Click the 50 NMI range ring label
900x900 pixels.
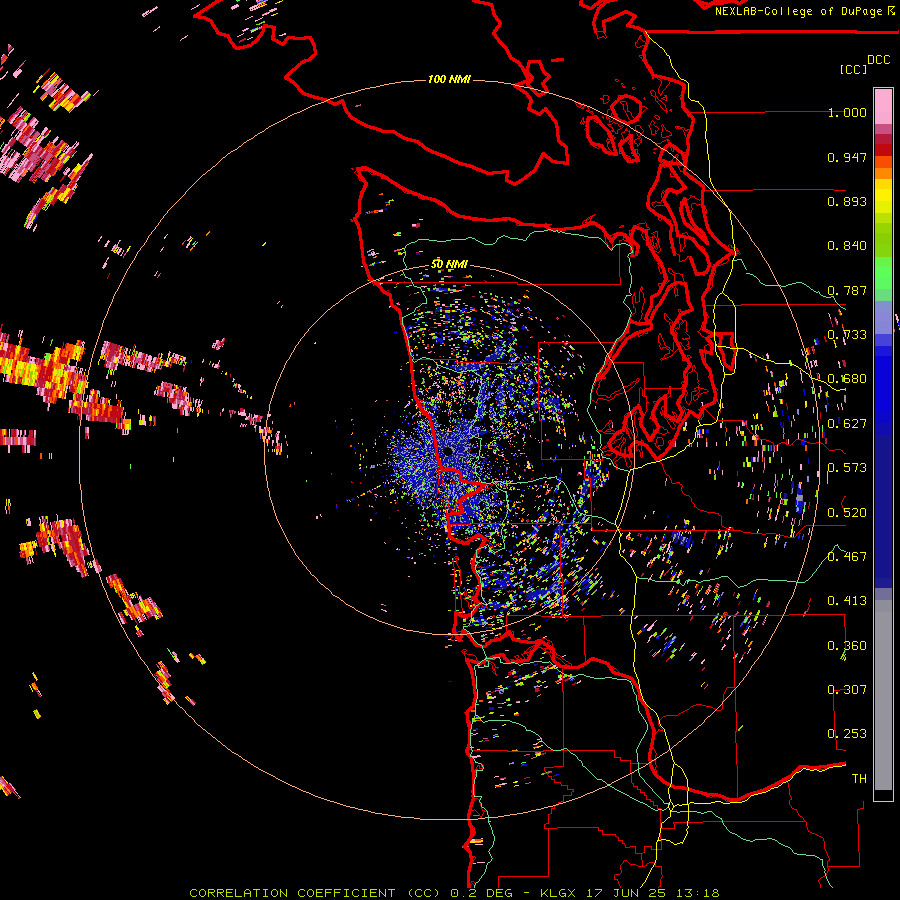449,265
